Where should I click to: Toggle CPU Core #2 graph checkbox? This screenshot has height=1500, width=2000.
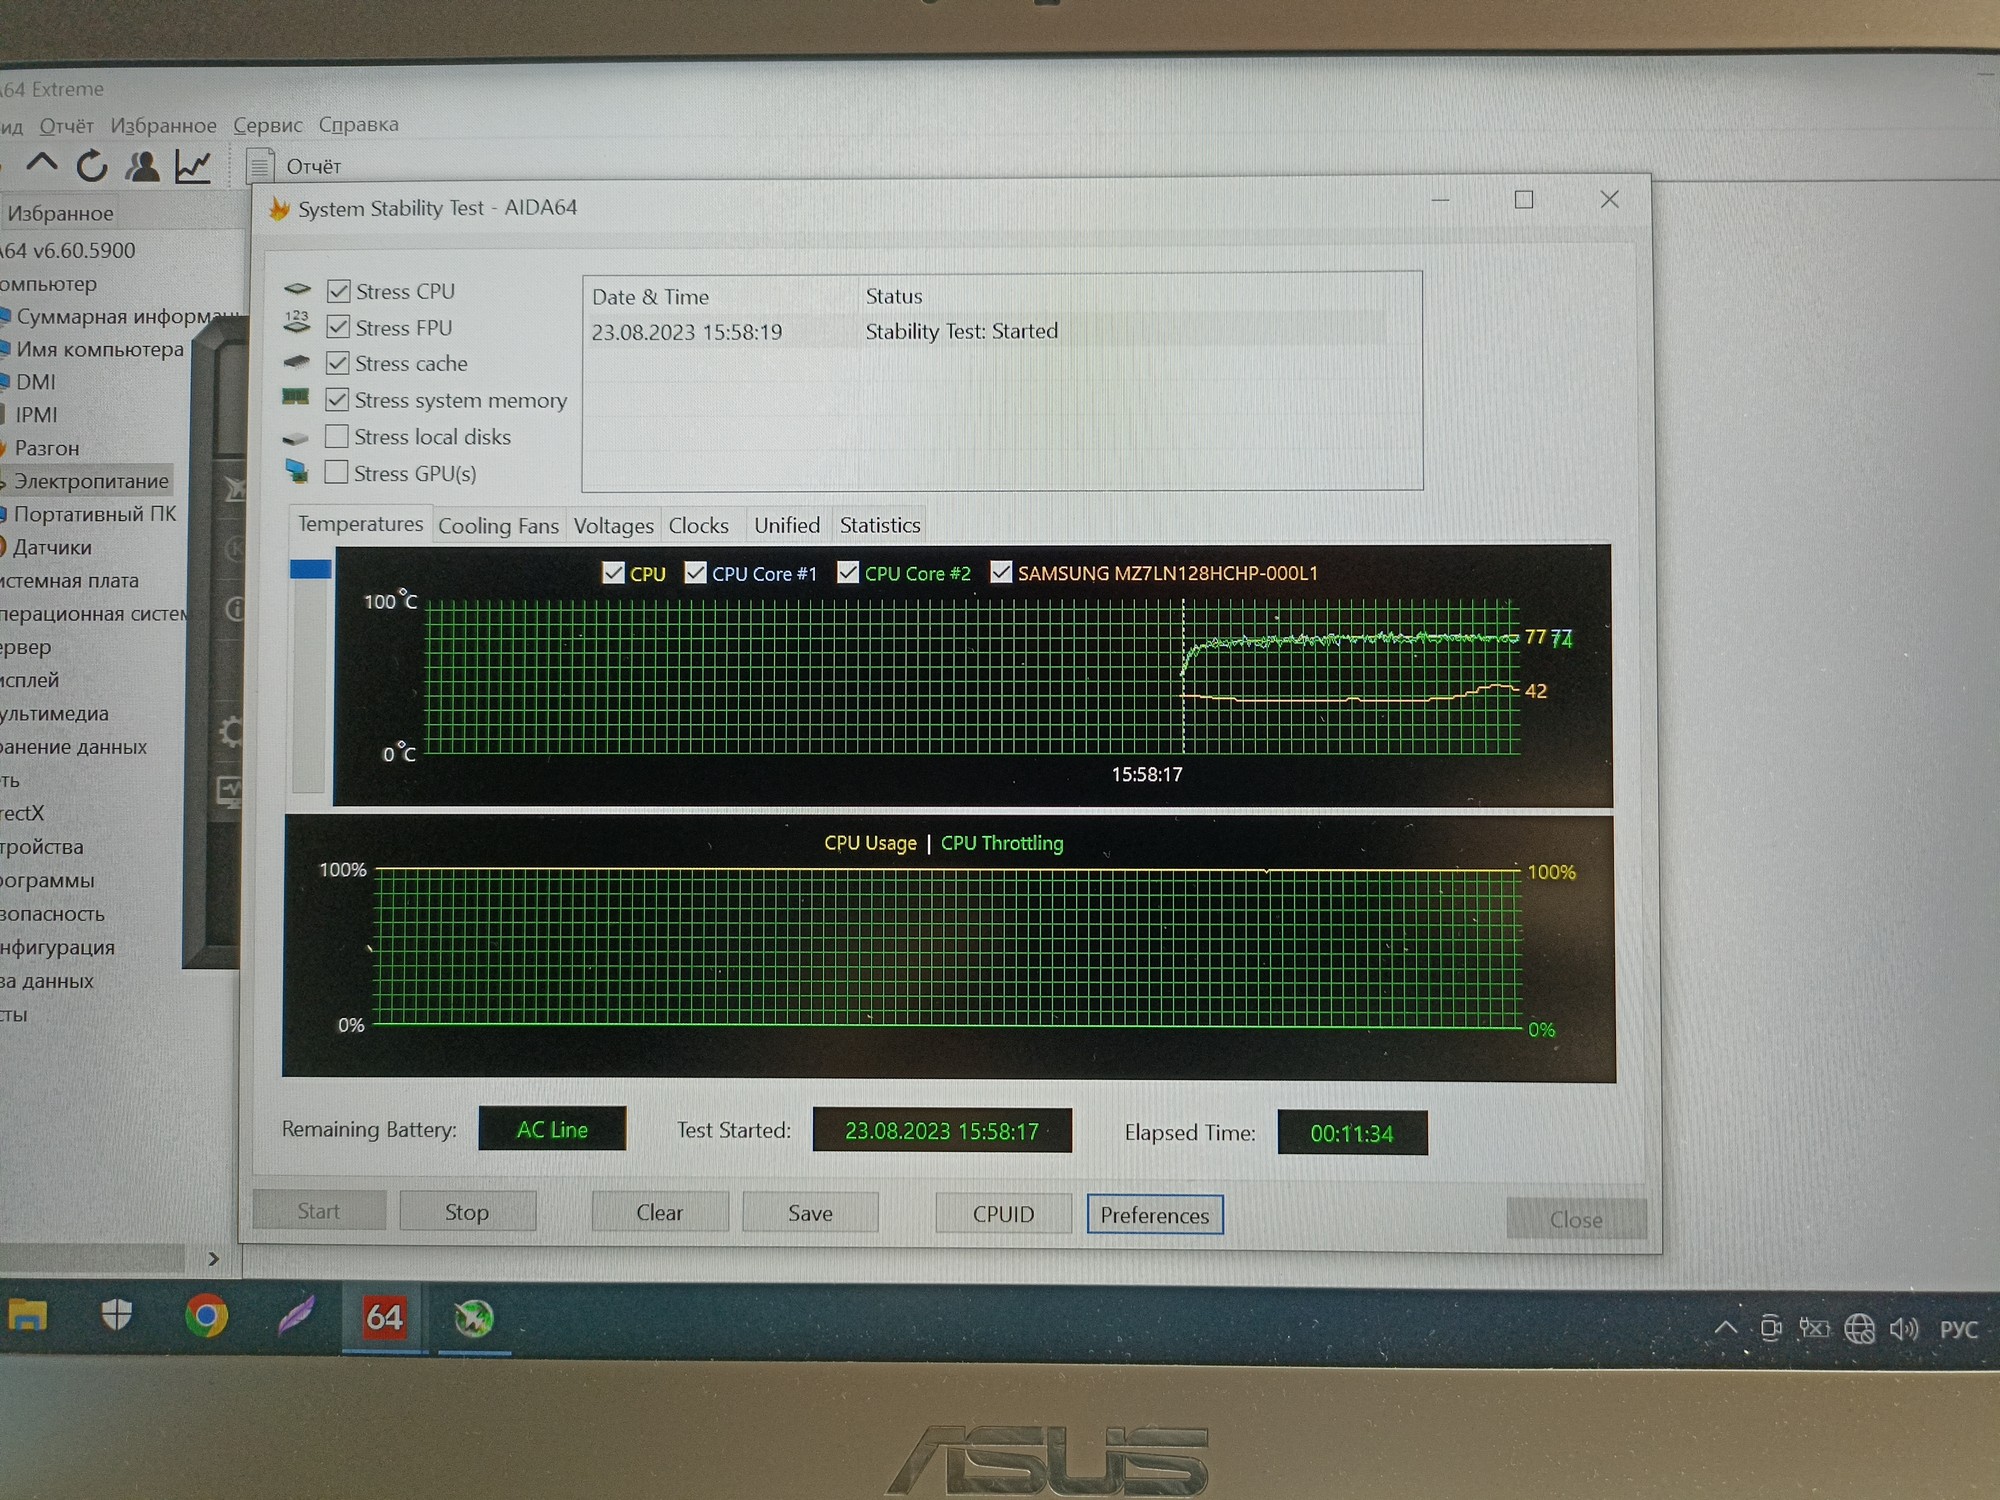848,572
